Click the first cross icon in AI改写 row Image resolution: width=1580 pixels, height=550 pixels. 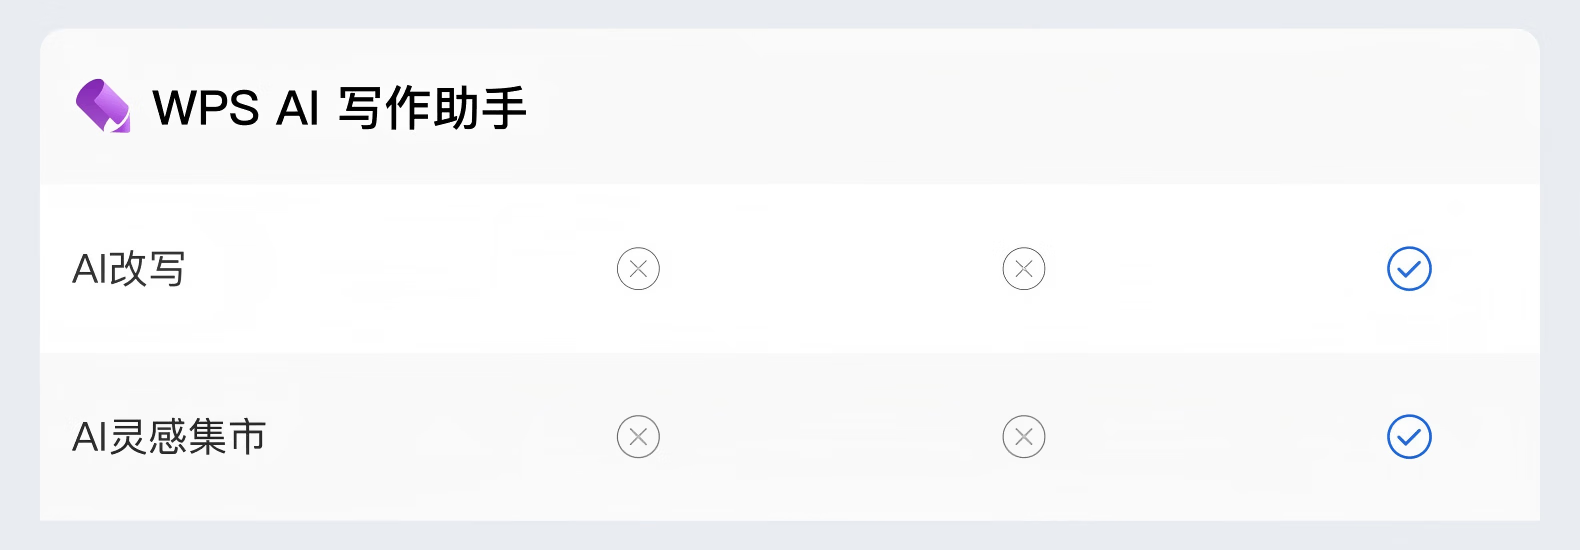(638, 269)
